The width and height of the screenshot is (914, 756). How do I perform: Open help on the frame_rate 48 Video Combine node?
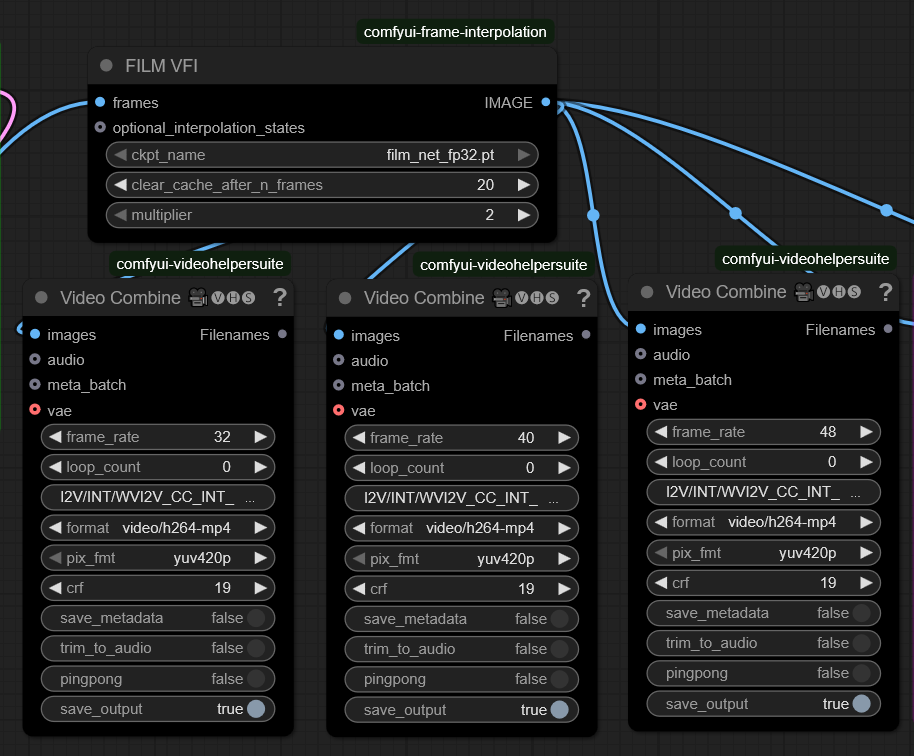point(885,291)
